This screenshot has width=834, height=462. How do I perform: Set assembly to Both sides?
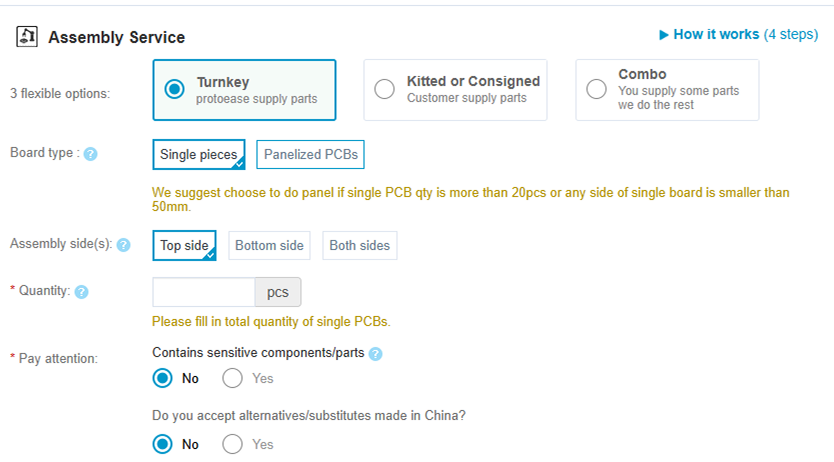coord(359,245)
